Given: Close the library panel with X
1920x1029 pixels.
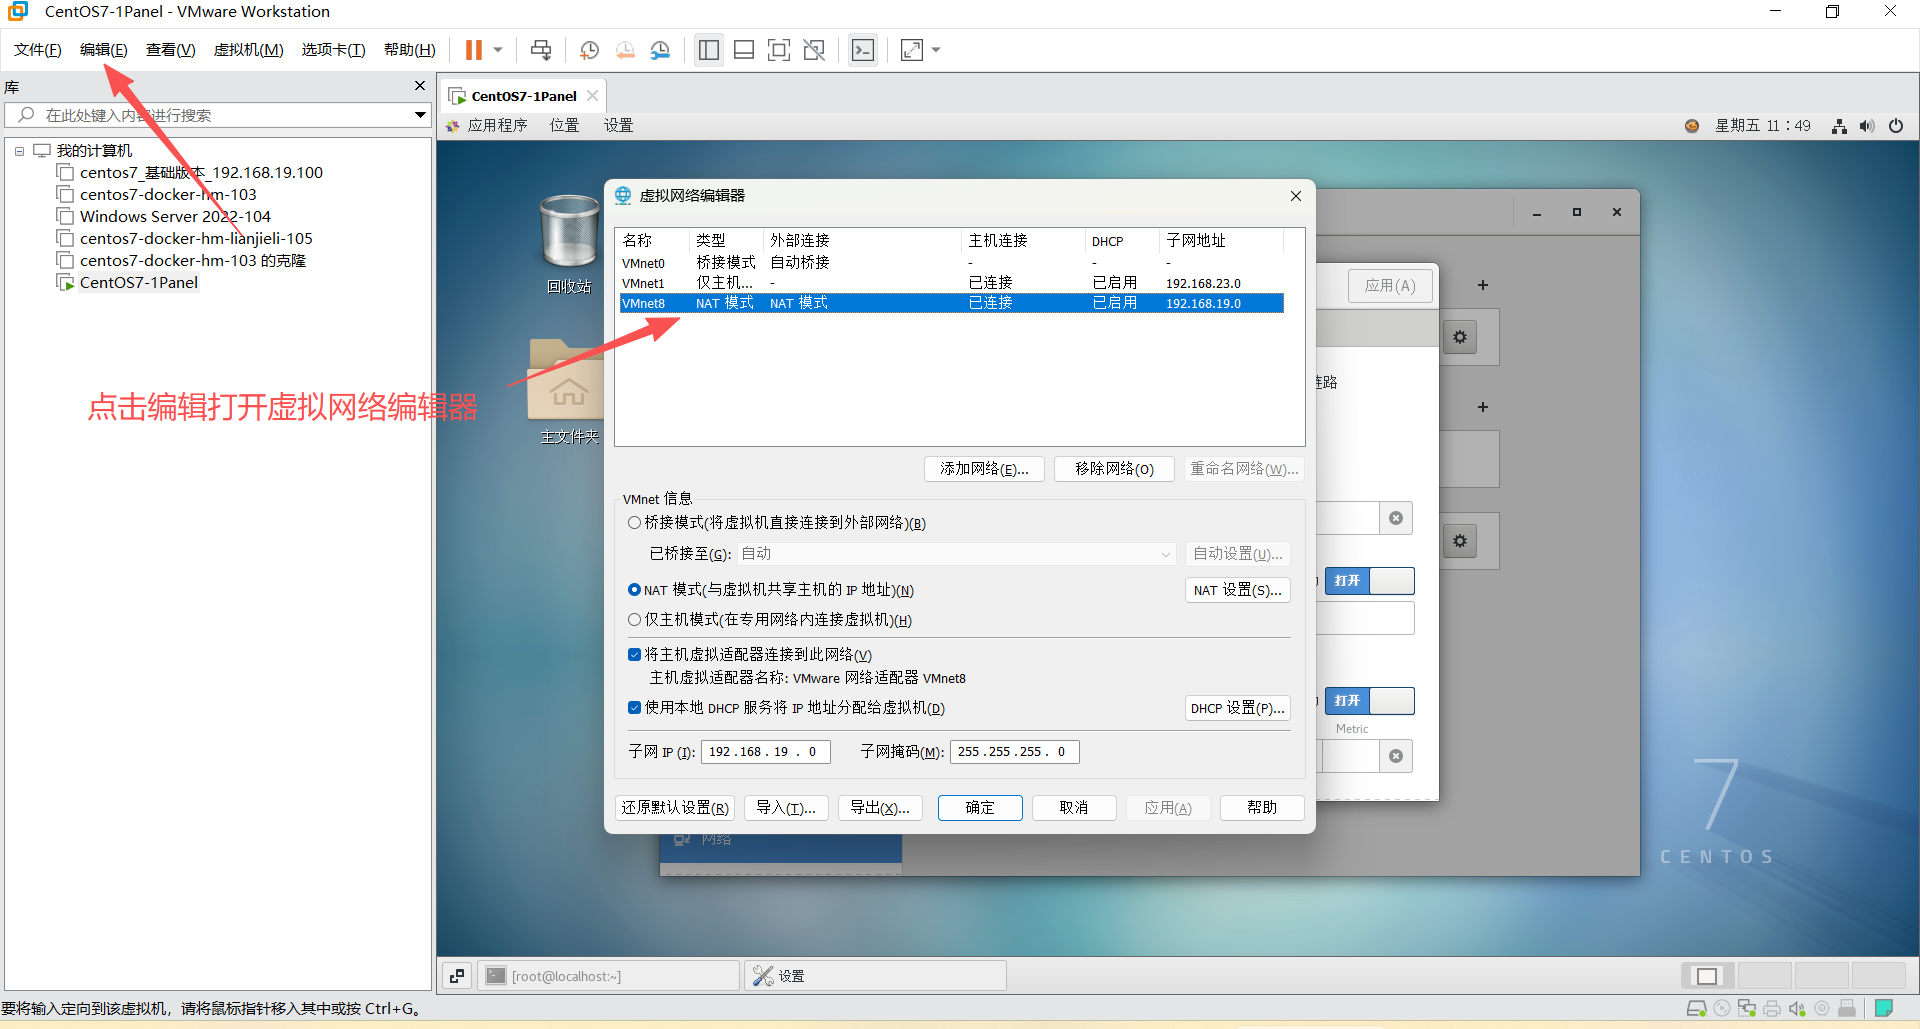Looking at the screenshot, I should pos(420,86).
